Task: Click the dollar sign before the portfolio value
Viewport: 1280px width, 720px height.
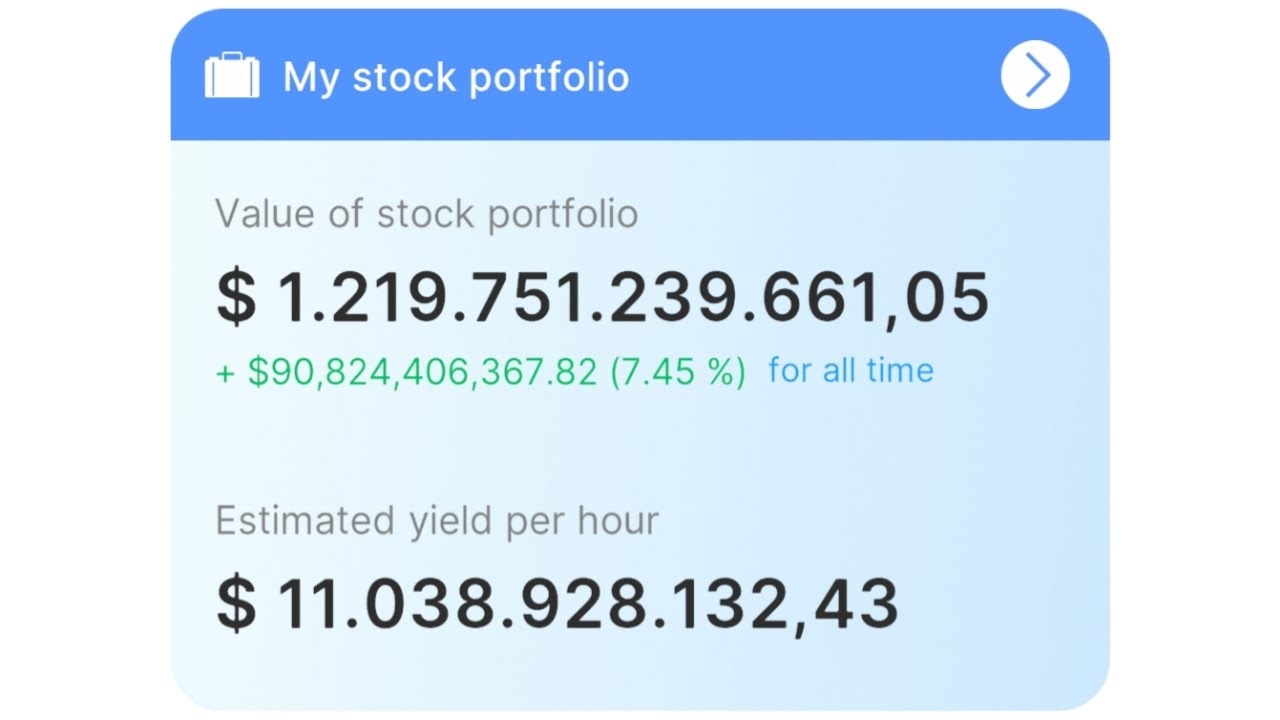Action: (236, 298)
